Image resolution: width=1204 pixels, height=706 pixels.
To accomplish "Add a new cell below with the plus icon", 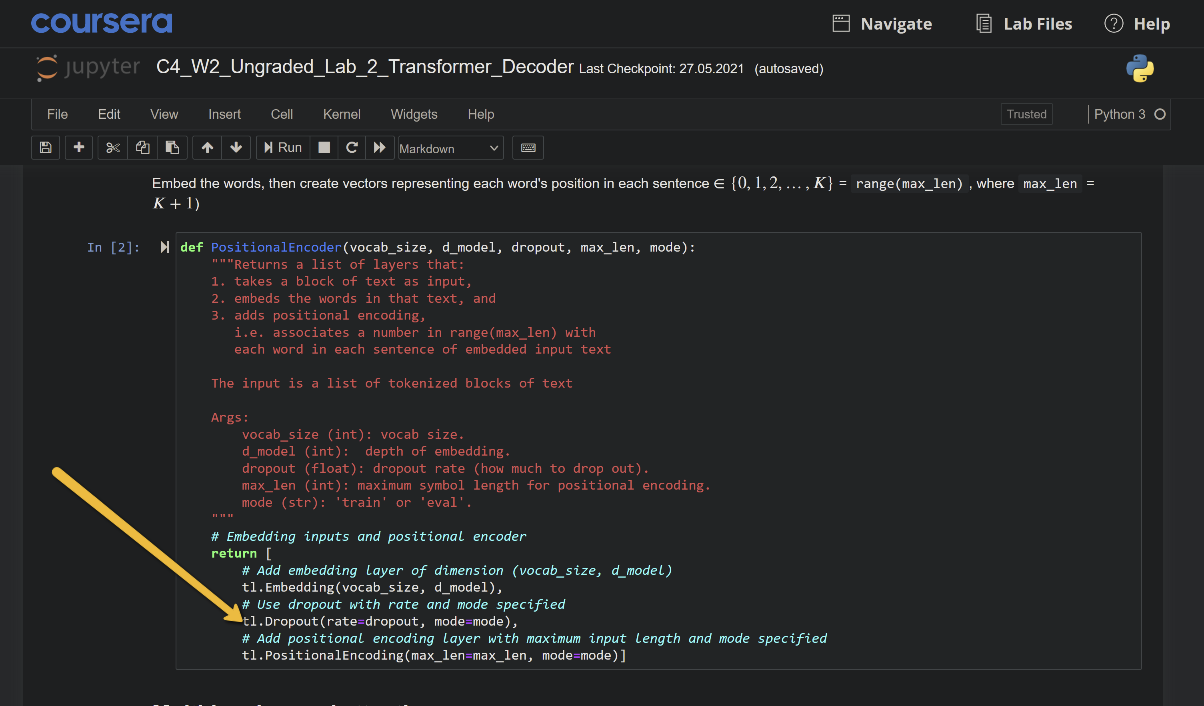I will tap(77, 147).
